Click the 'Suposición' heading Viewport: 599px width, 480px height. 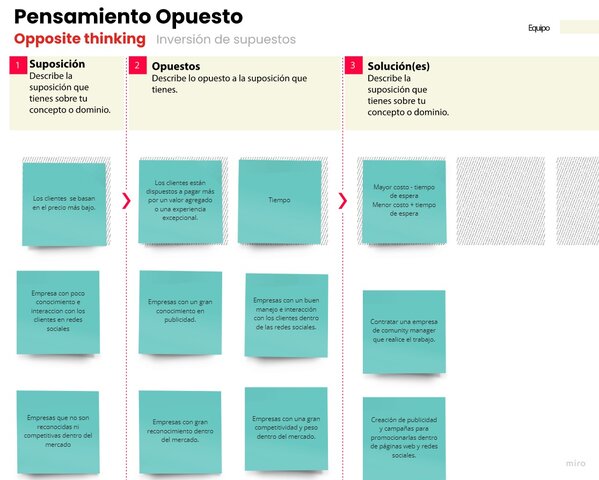57,64
